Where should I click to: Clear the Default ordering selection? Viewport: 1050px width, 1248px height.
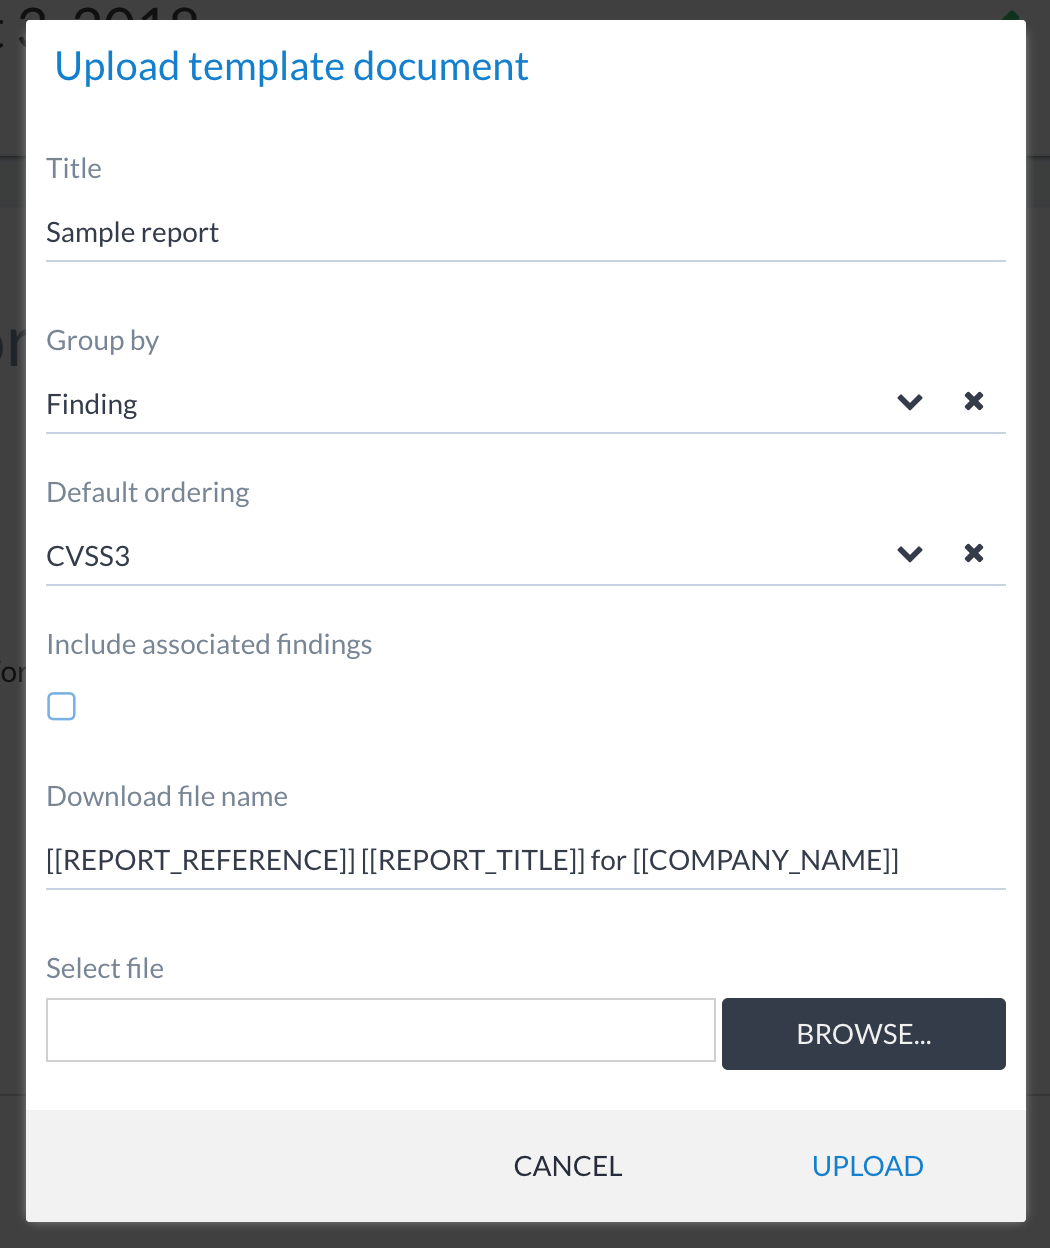coord(973,554)
